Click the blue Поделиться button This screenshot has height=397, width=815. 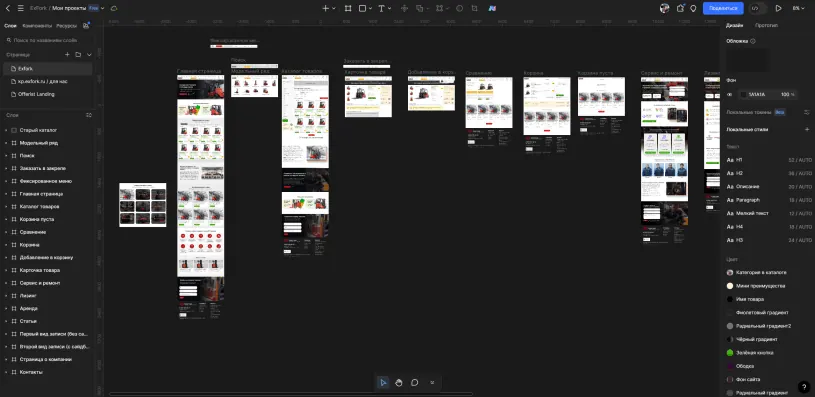pos(723,8)
